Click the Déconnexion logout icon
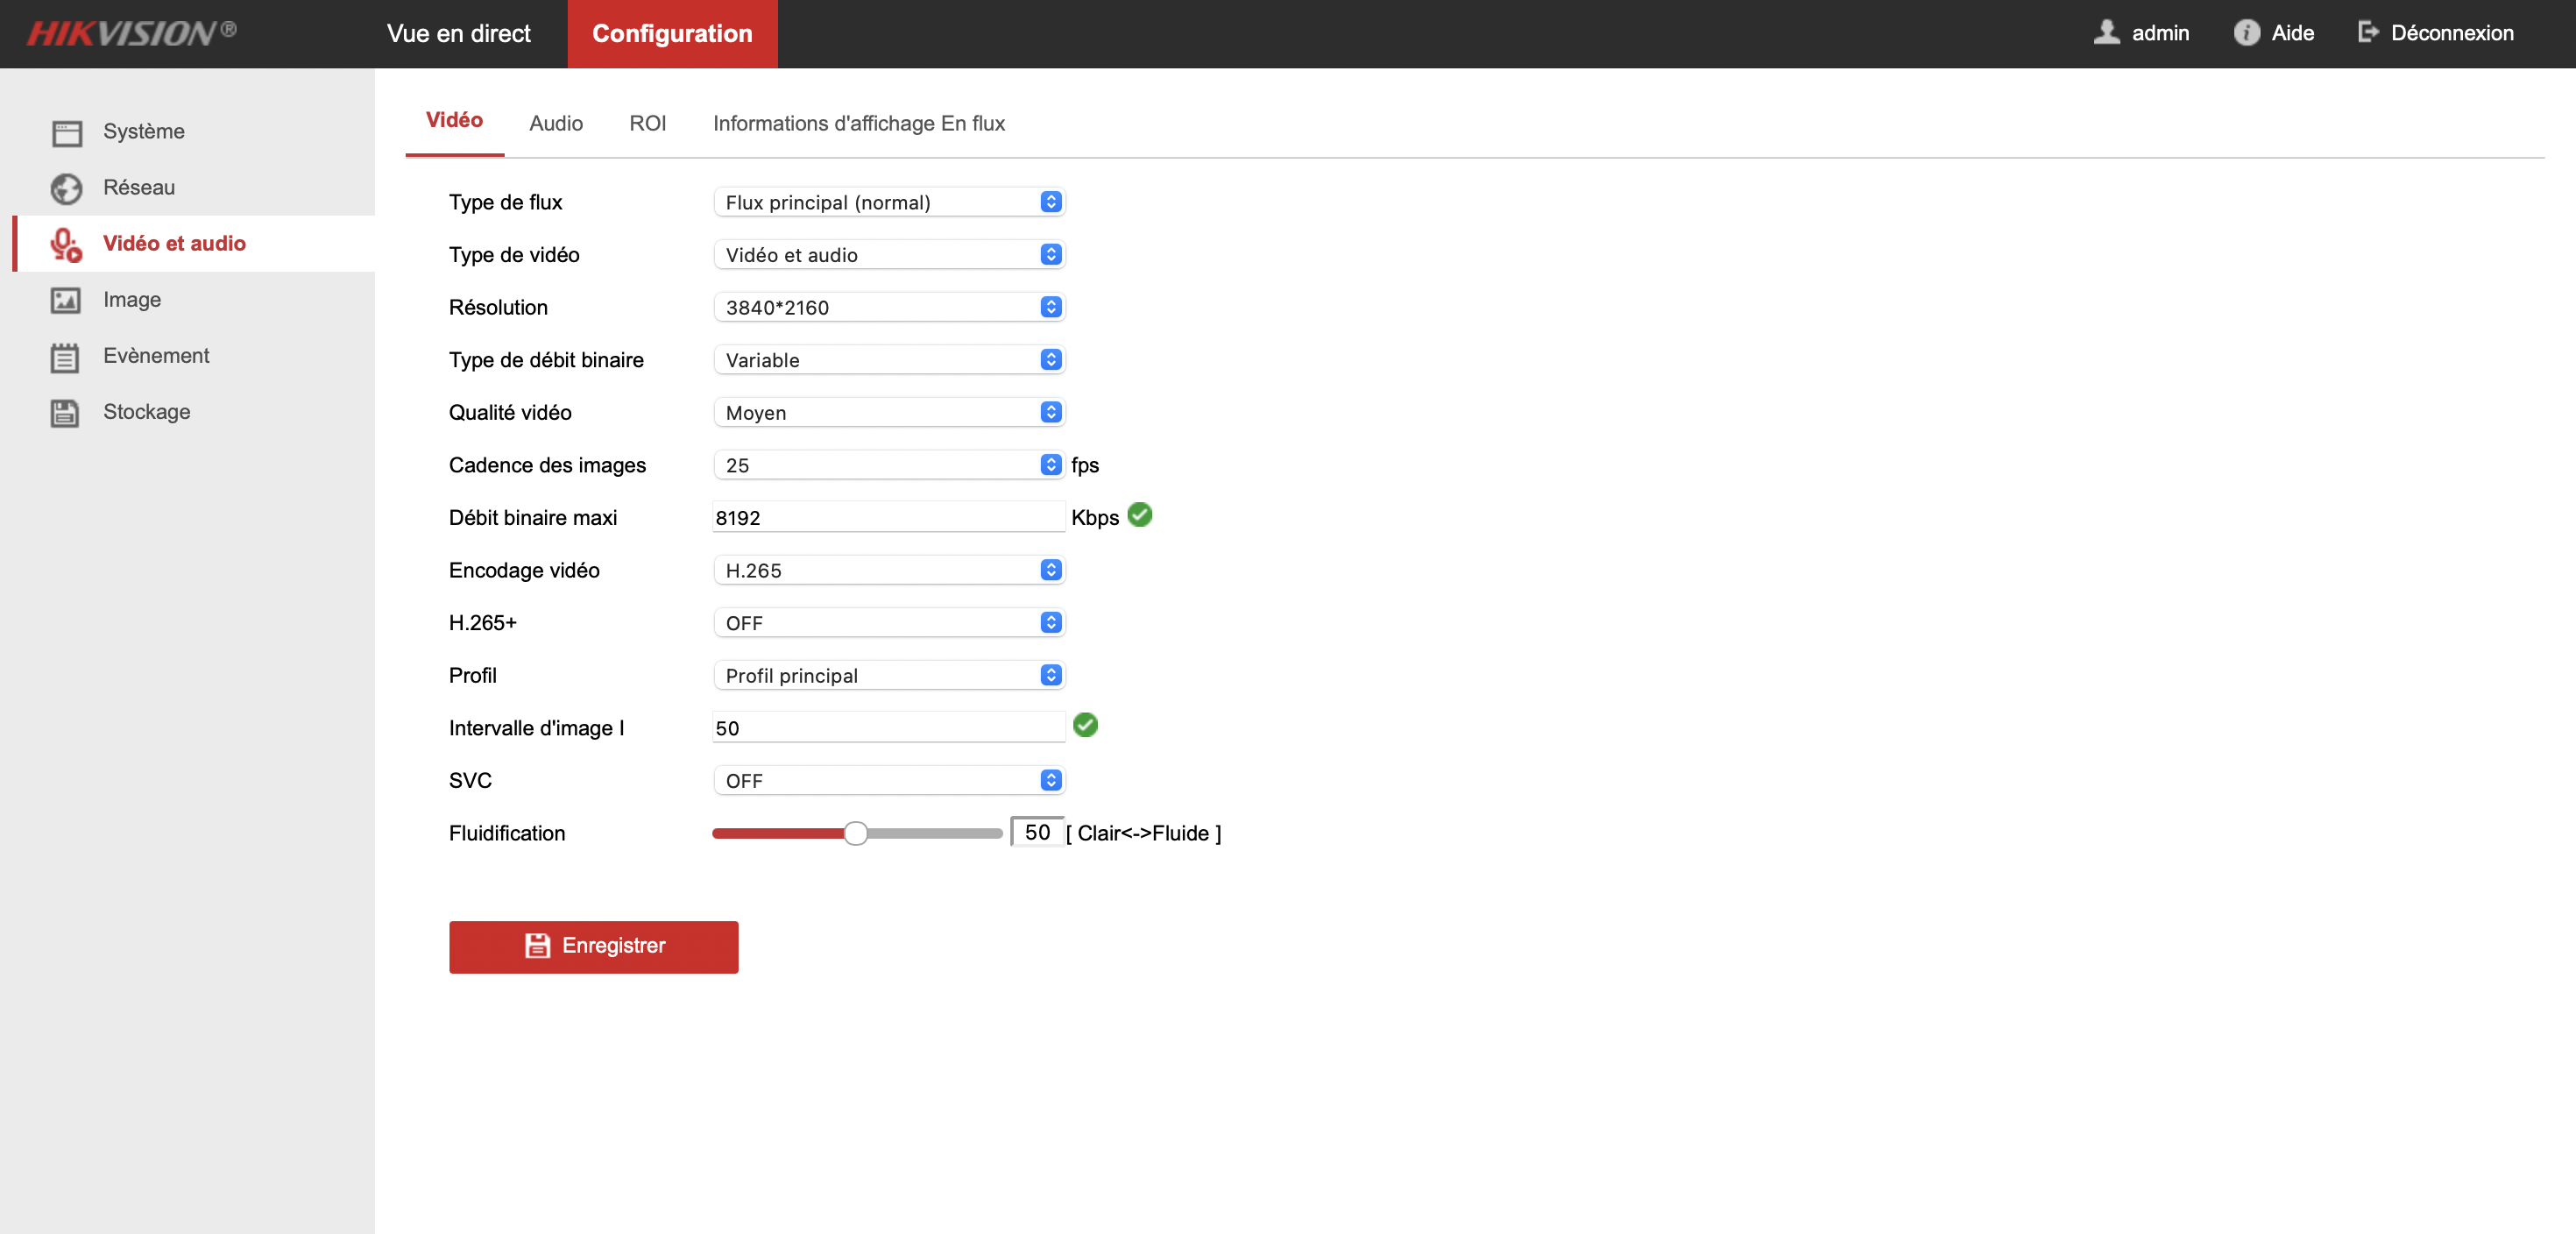2576x1234 pixels. [x=2368, y=33]
